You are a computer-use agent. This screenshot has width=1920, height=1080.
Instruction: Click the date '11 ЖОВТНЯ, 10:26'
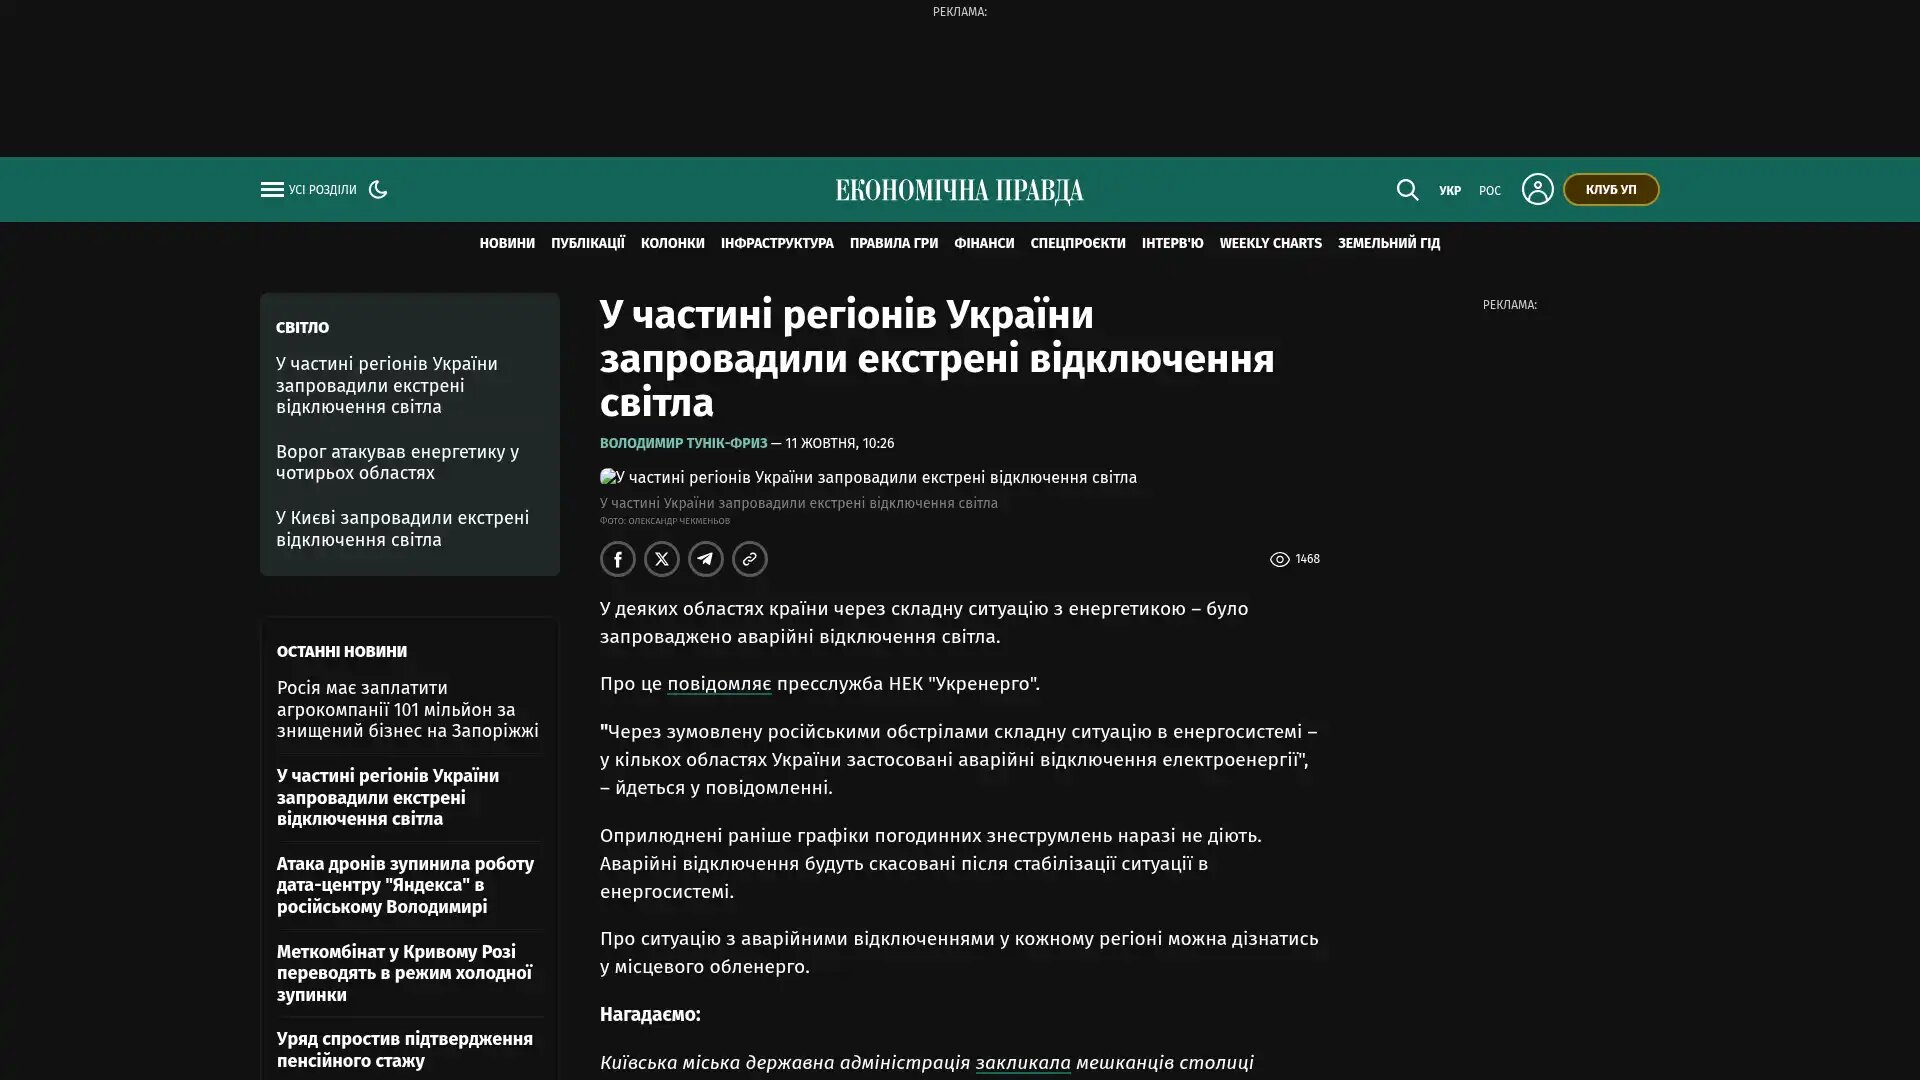click(839, 443)
